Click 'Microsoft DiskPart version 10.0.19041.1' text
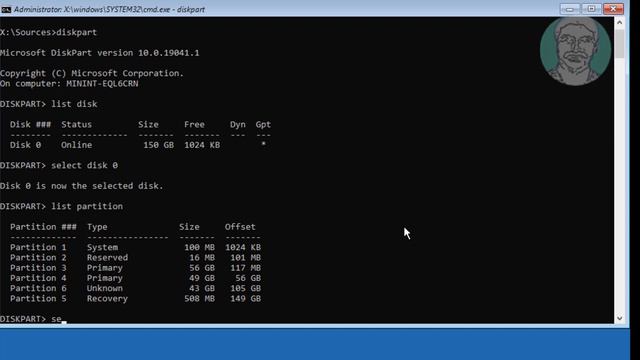The height and width of the screenshot is (360, 640). [x=100, y=53]
